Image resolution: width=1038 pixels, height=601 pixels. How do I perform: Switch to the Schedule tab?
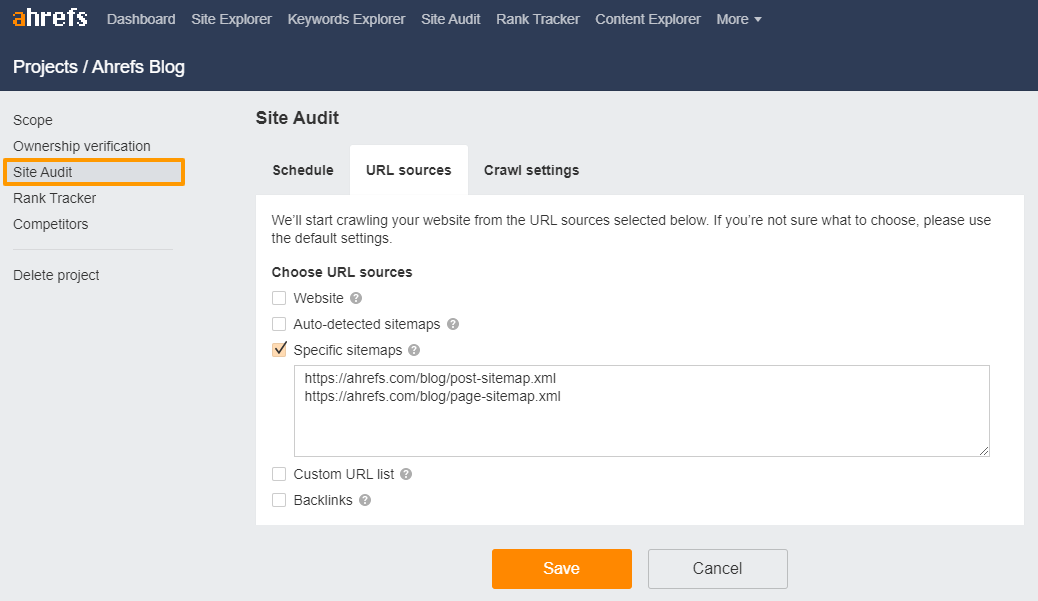click(303, 170)
